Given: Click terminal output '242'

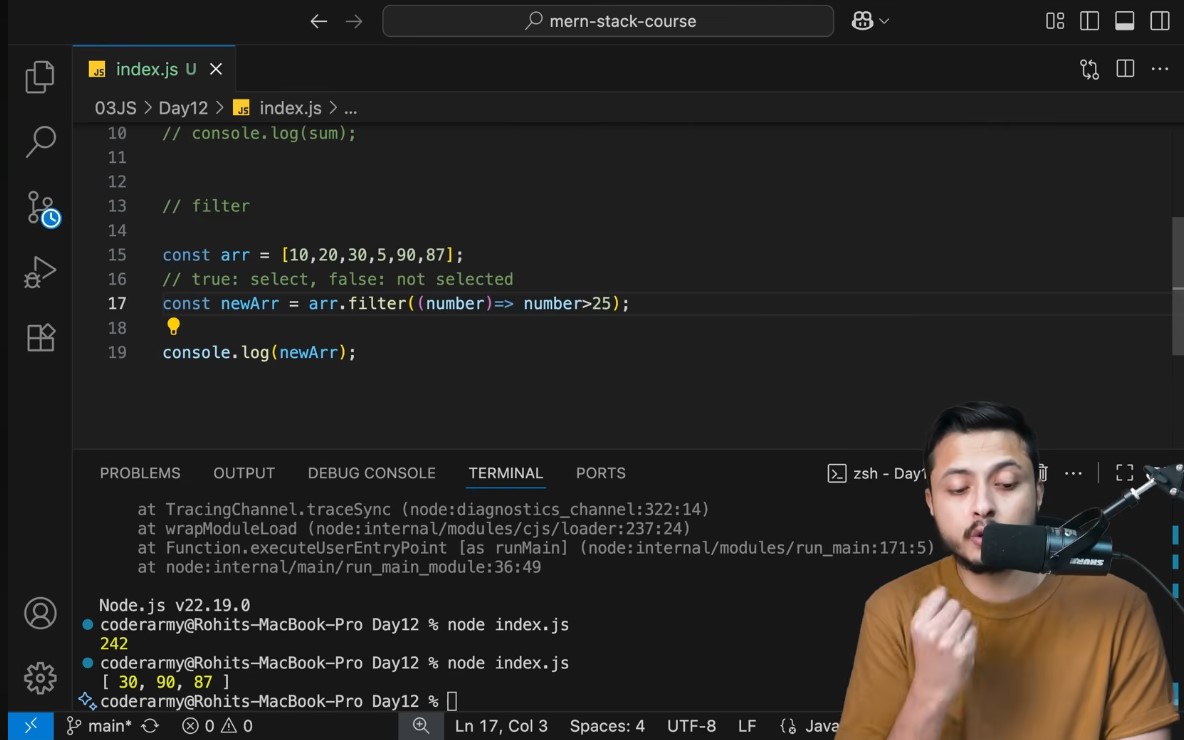Looking at the screenshot, I should 113,643.
